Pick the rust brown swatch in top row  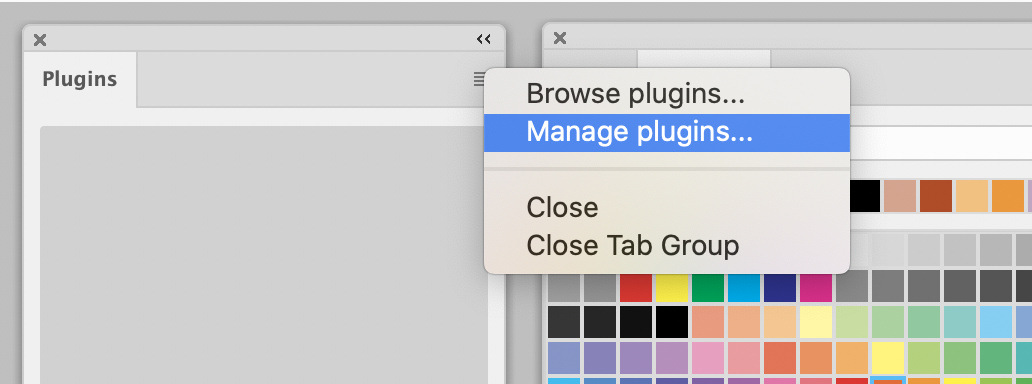(936, 196)
